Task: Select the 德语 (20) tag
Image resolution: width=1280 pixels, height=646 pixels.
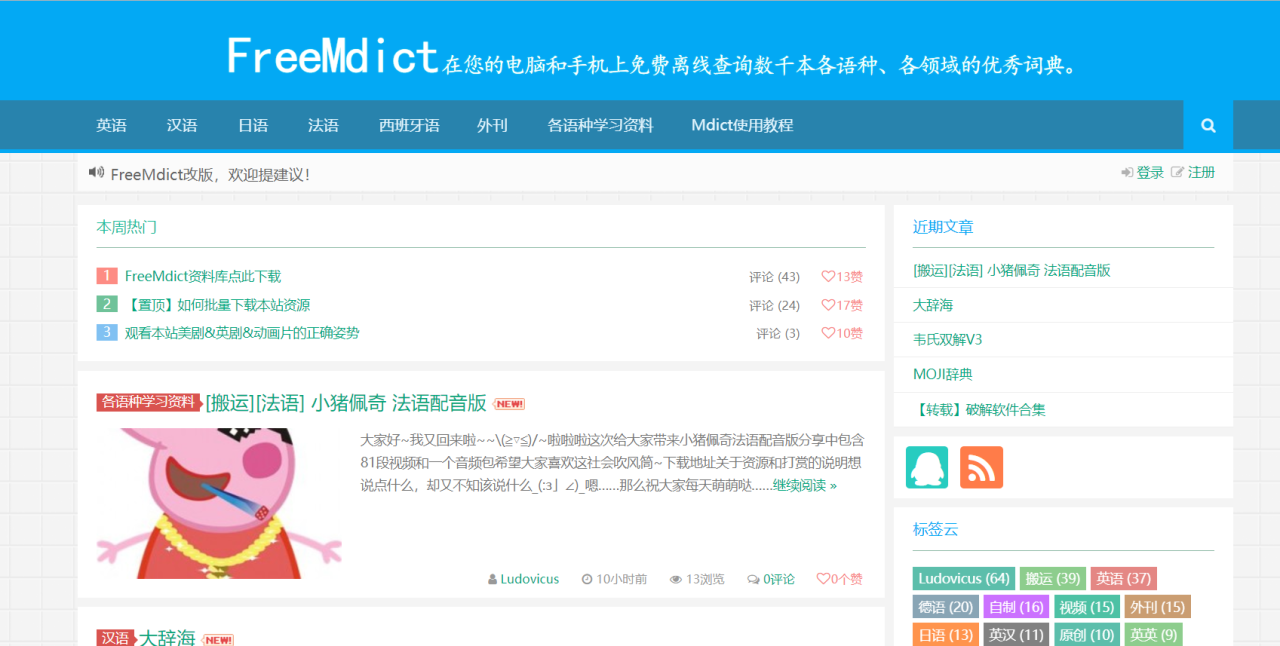Action: click(x=946, y=607)
